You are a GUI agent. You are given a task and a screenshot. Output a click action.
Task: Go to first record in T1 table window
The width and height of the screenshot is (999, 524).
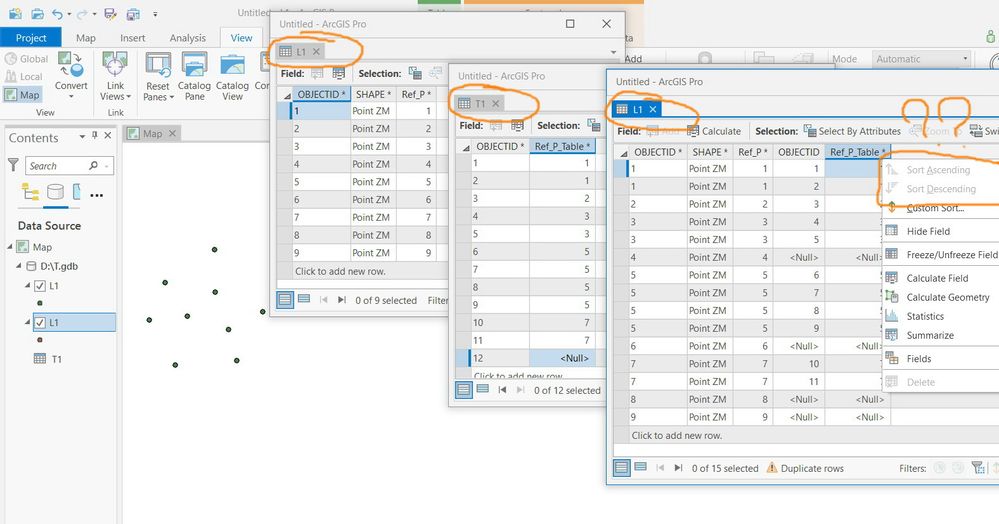click(502, 389)
